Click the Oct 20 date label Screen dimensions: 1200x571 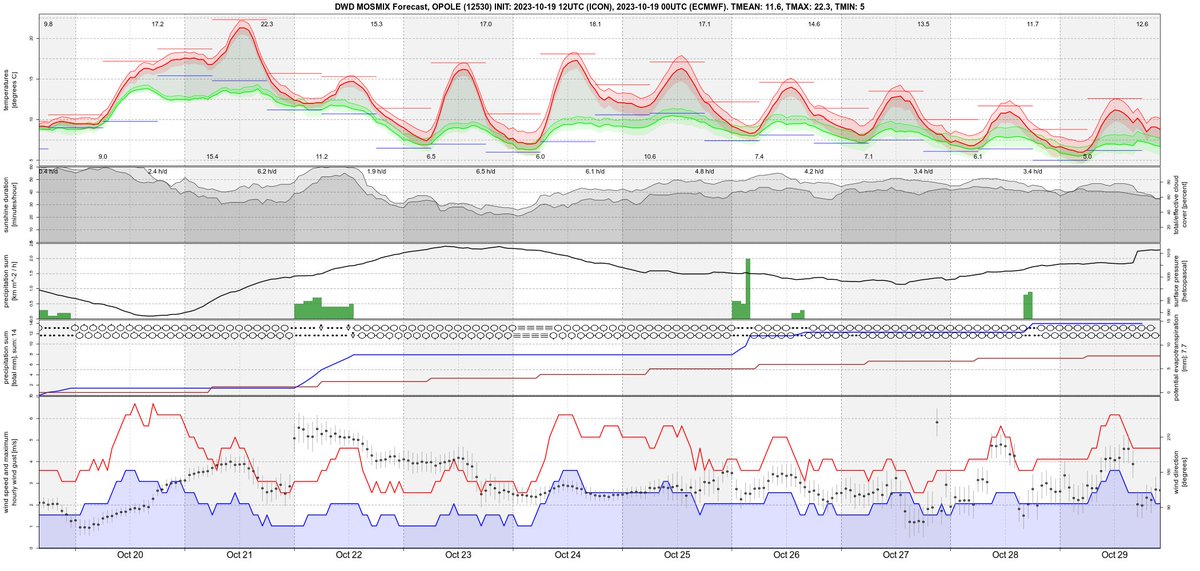pyautogui.click(x=131, y=554)
